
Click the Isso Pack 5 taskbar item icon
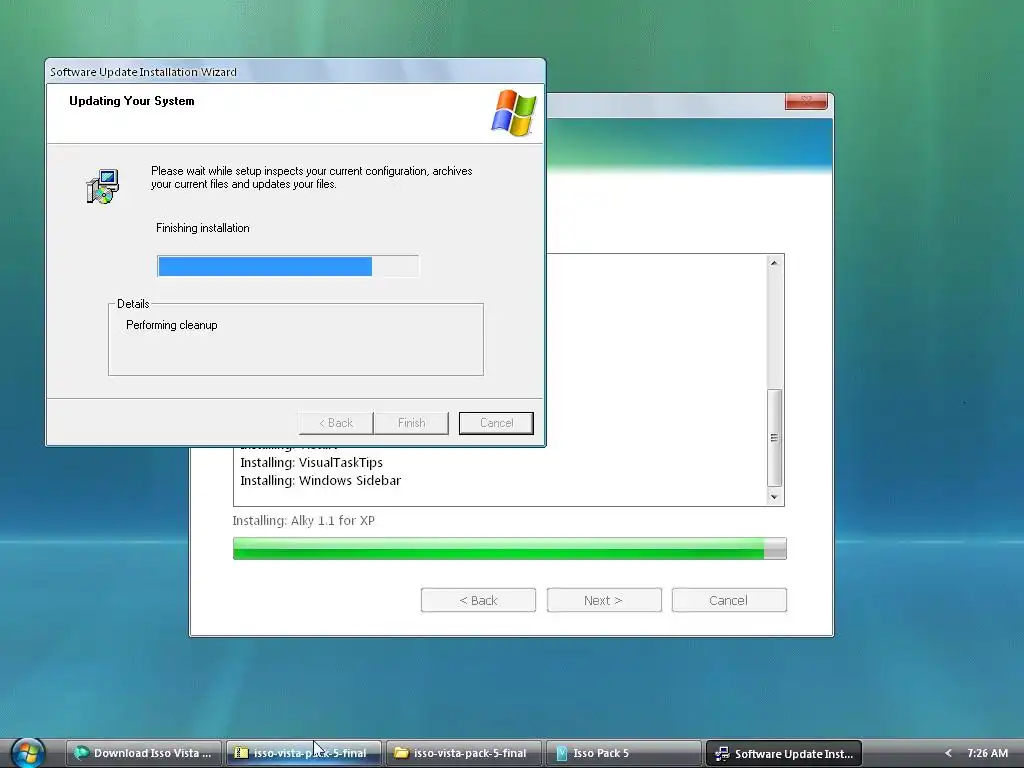562,753
